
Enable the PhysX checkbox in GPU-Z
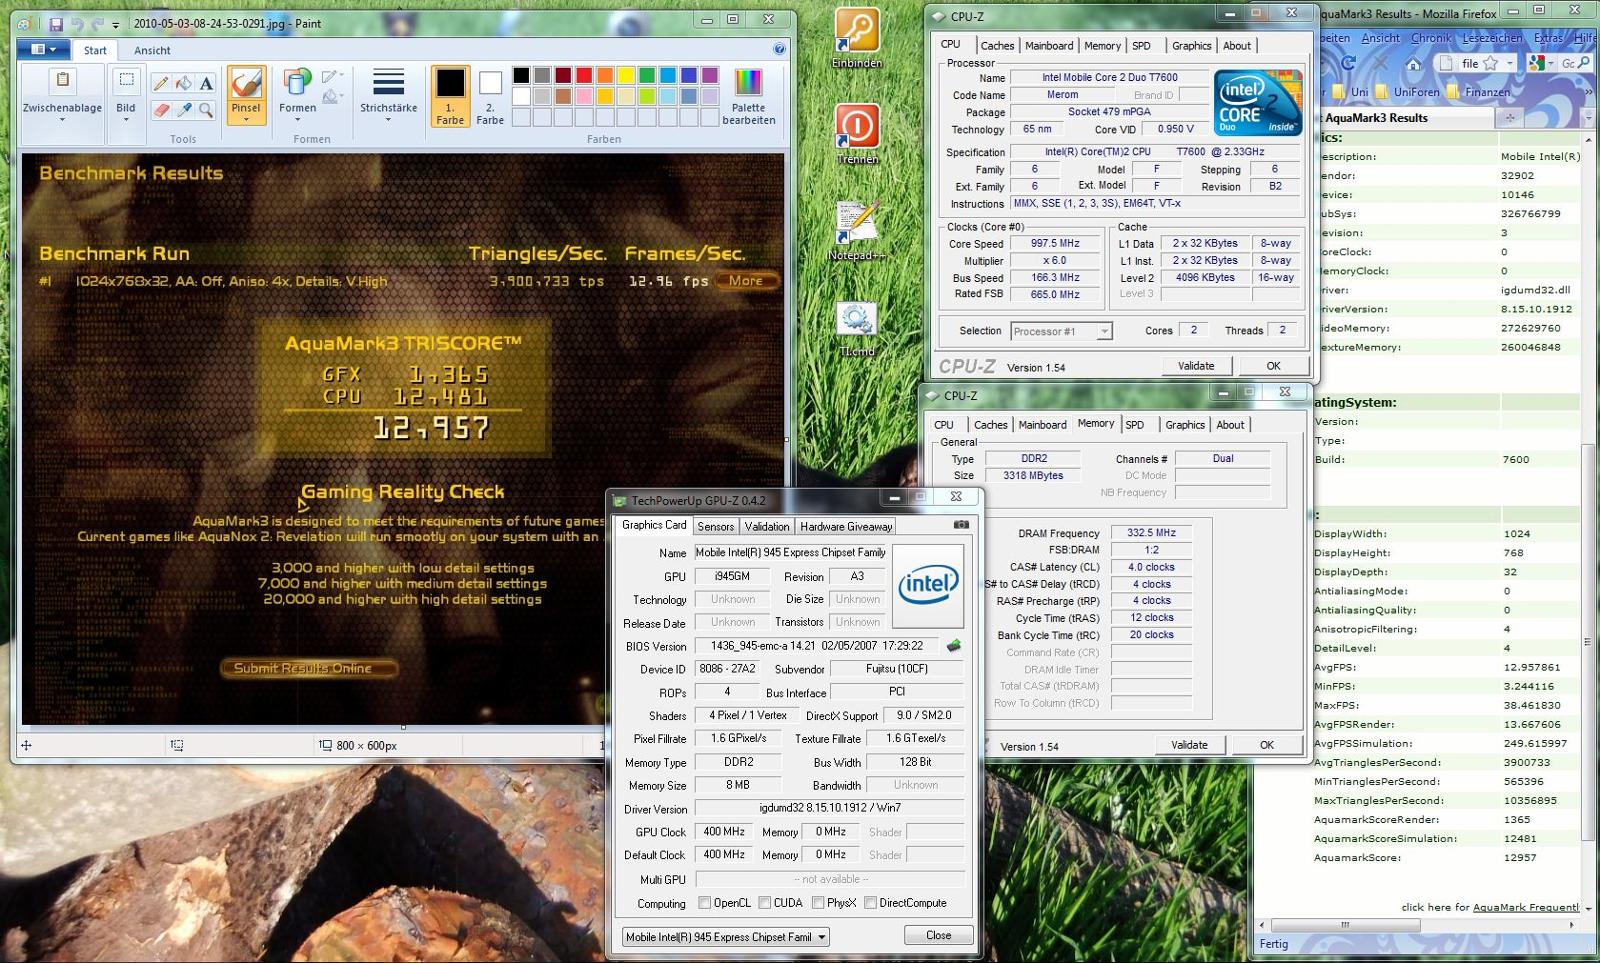pos(818,903)
